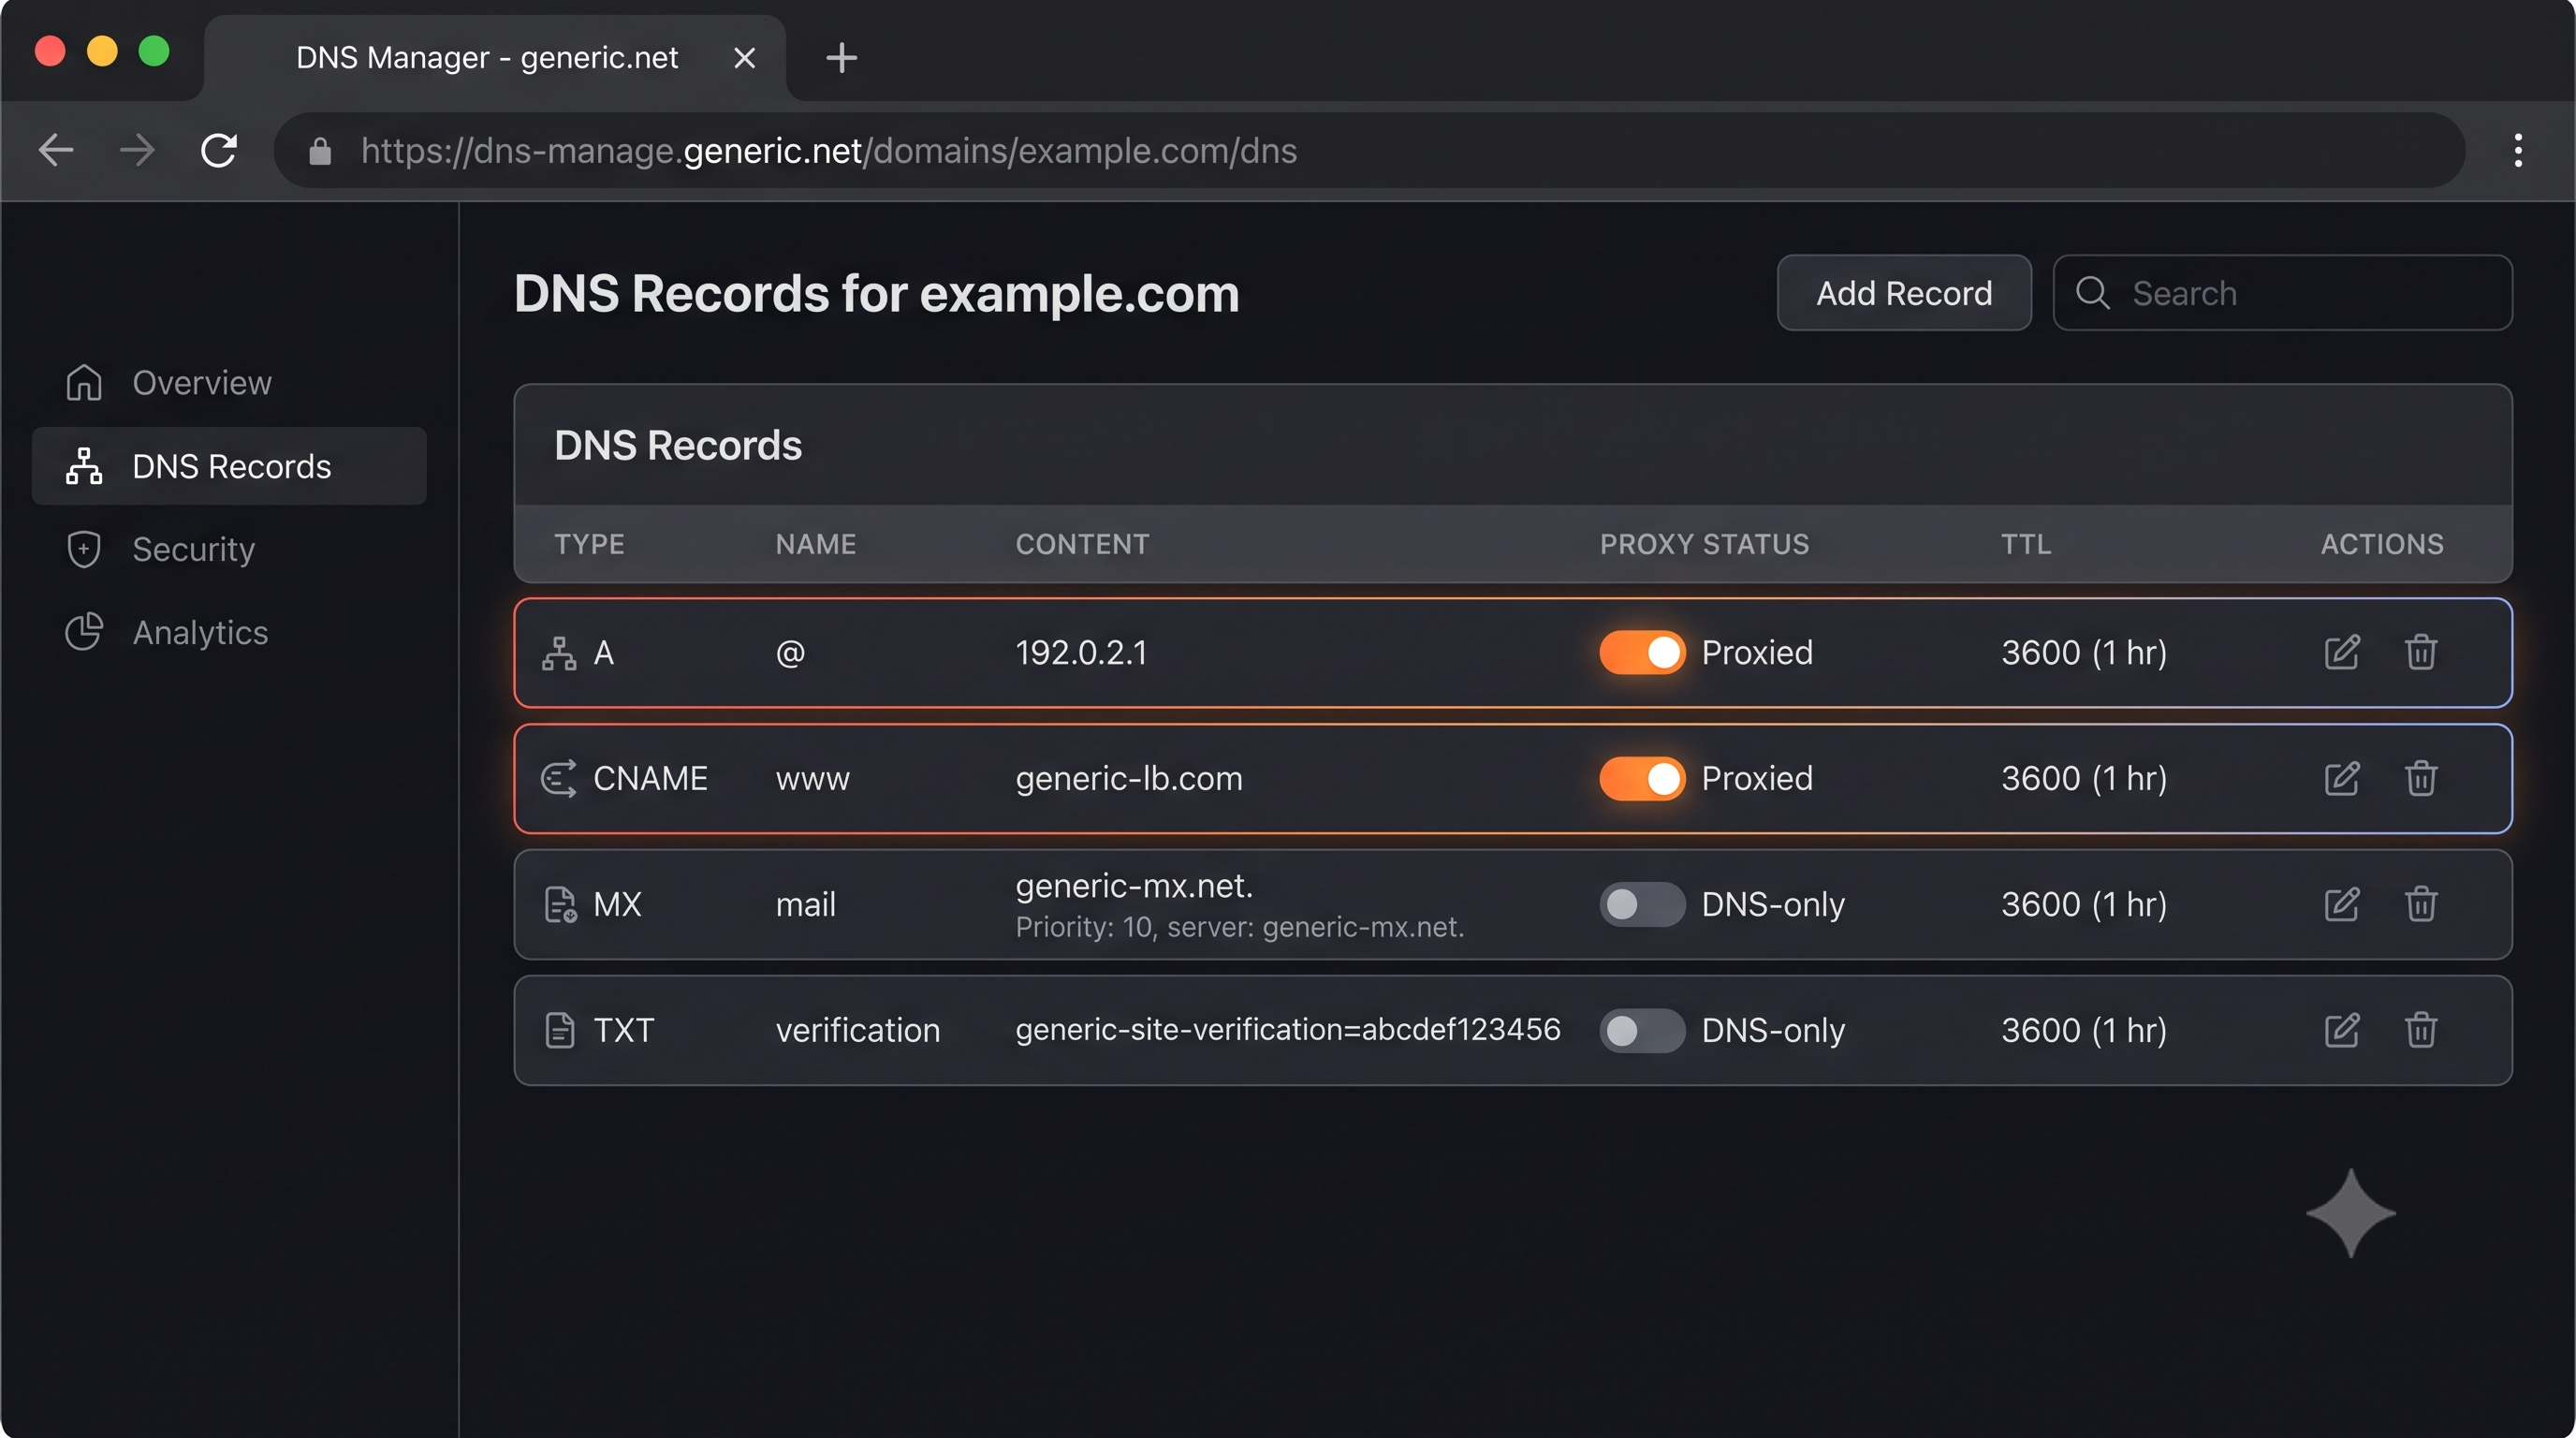Click the TTL value in the MX row

(x=2084, y=905)
